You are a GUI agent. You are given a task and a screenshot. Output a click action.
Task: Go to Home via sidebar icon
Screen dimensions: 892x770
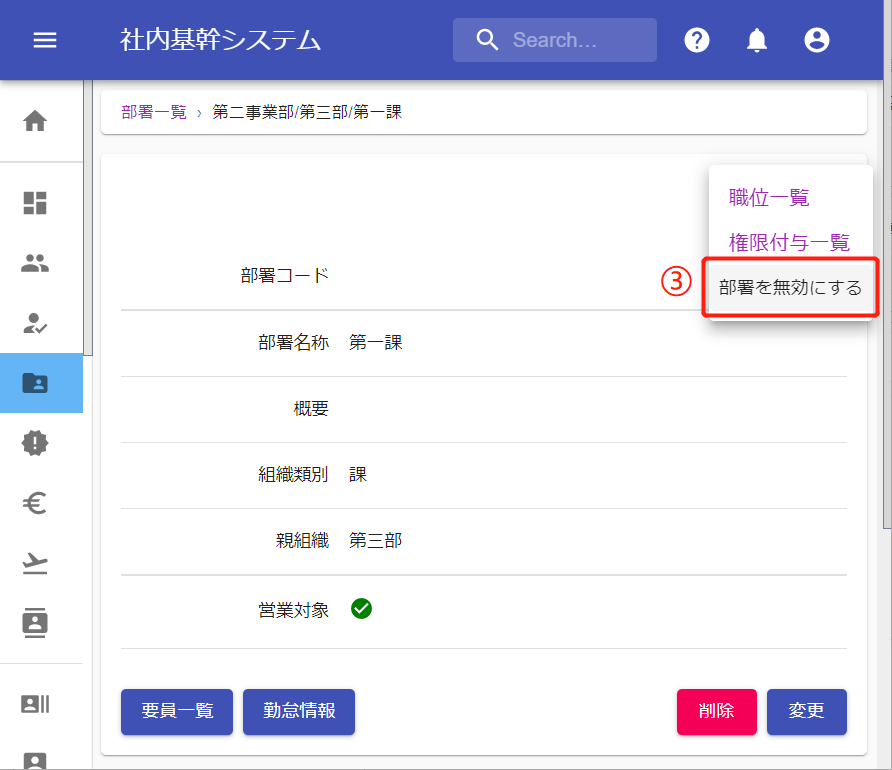35,122
